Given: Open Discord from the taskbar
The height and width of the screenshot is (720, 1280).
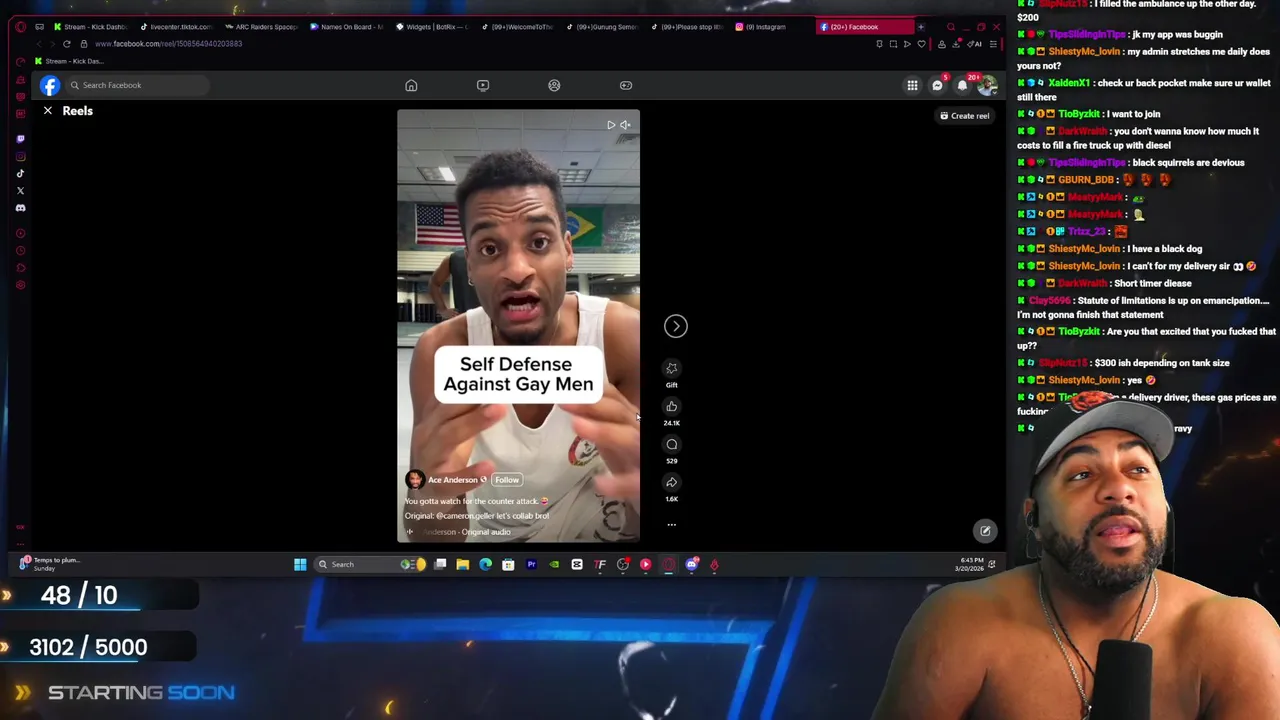Looking at the screenshot, I should [x=691, y=565].
